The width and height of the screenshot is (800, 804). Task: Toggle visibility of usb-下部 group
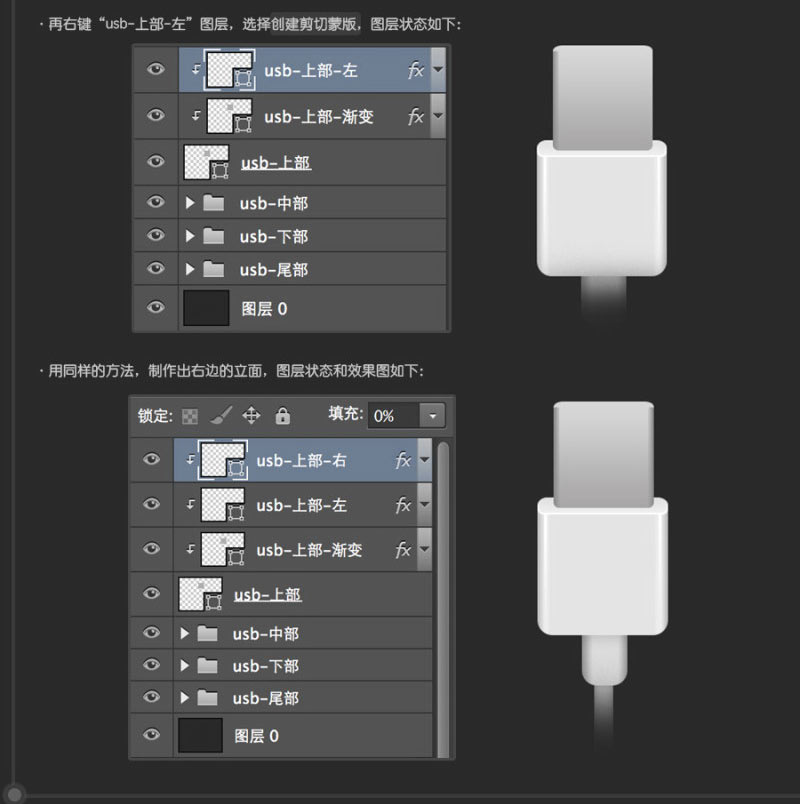tap(151, 665)
